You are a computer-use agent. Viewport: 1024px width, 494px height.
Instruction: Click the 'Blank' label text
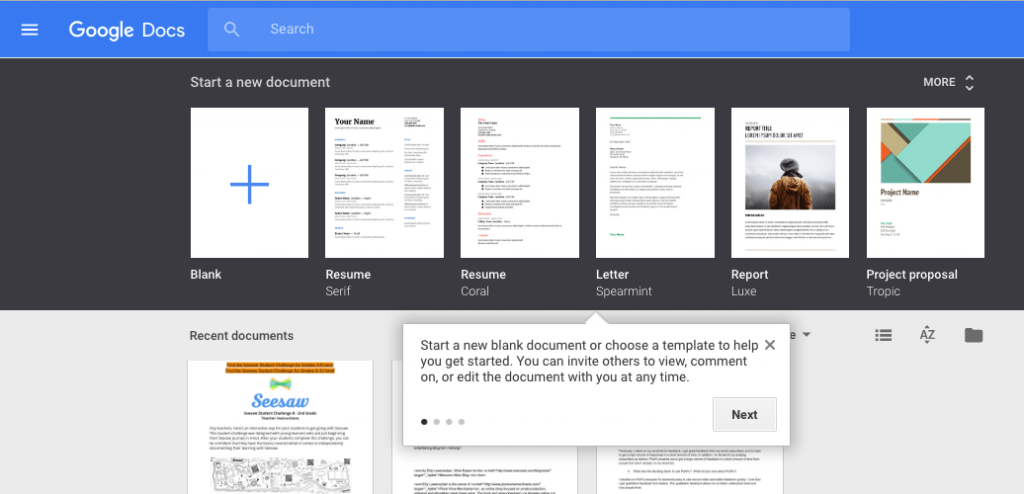pyautogui.click(x=206, y=274)
